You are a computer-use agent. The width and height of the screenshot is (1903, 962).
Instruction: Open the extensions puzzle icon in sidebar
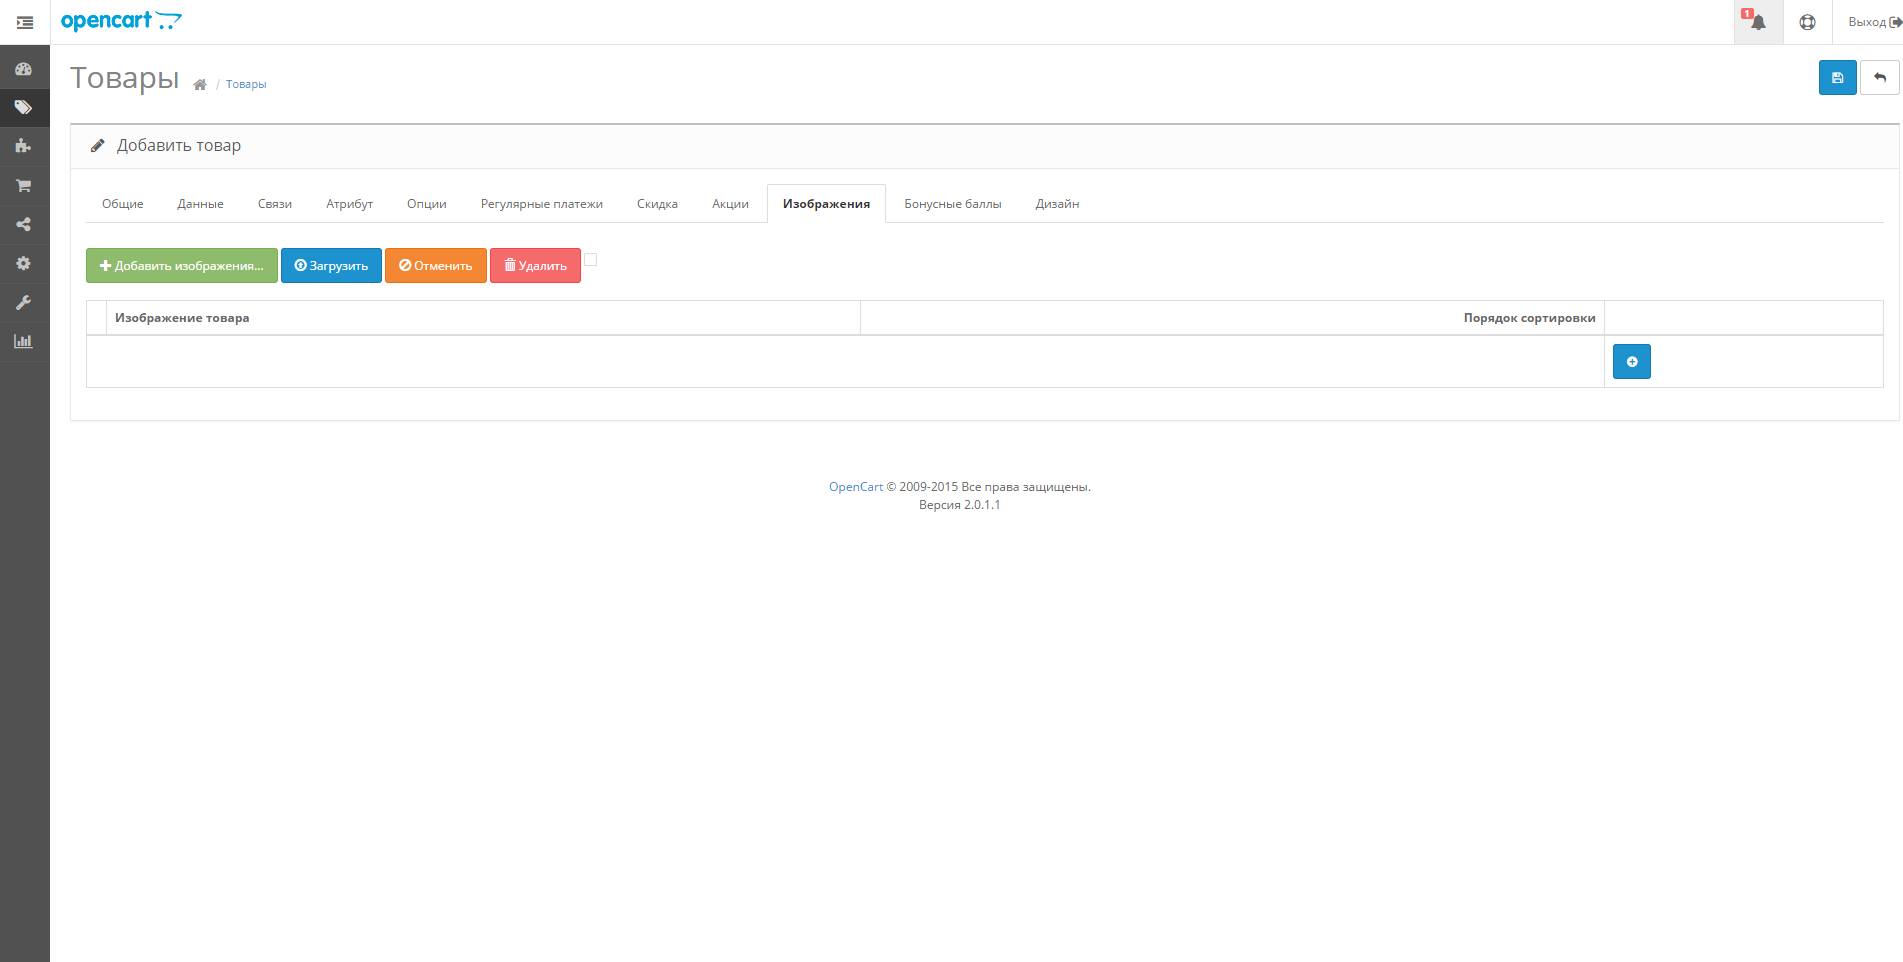pyautogui.click(x=24, y=146)
